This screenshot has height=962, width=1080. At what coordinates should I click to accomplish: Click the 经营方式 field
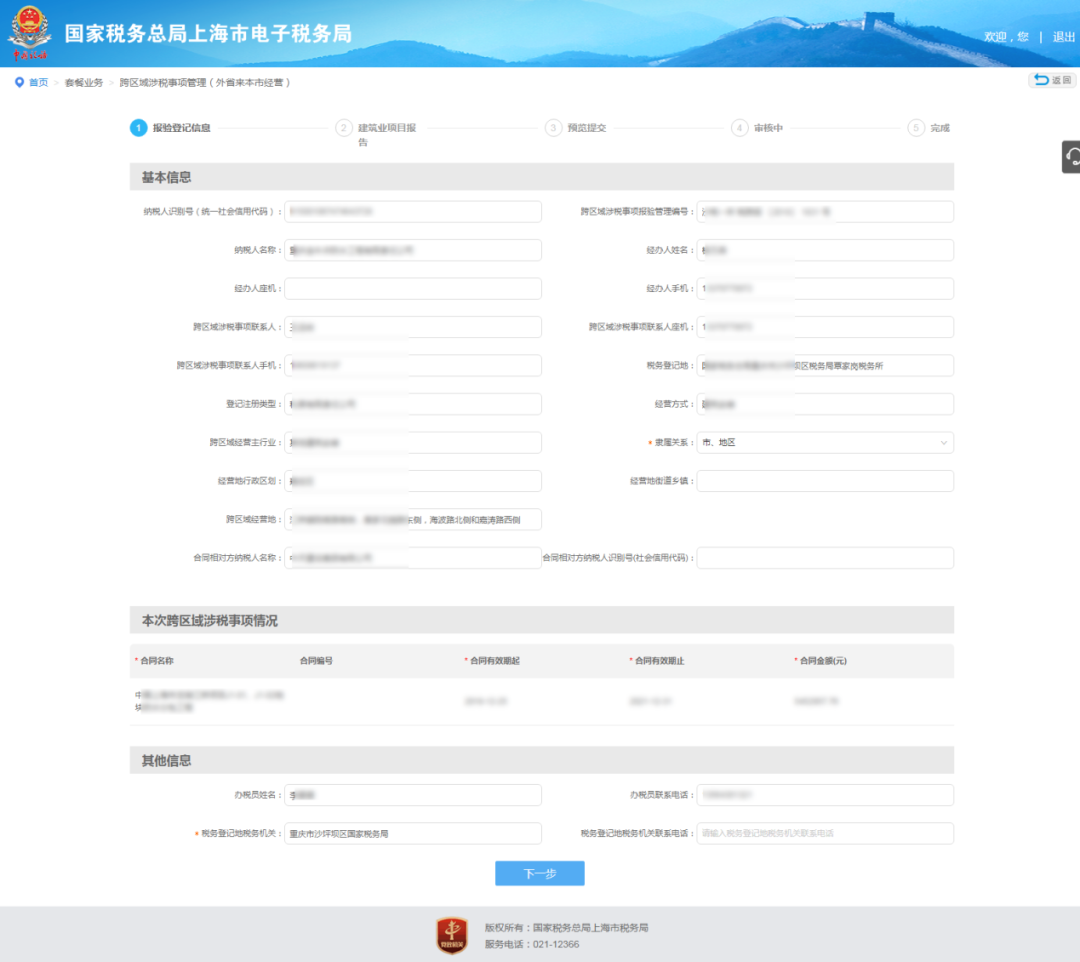pos(825,404)
